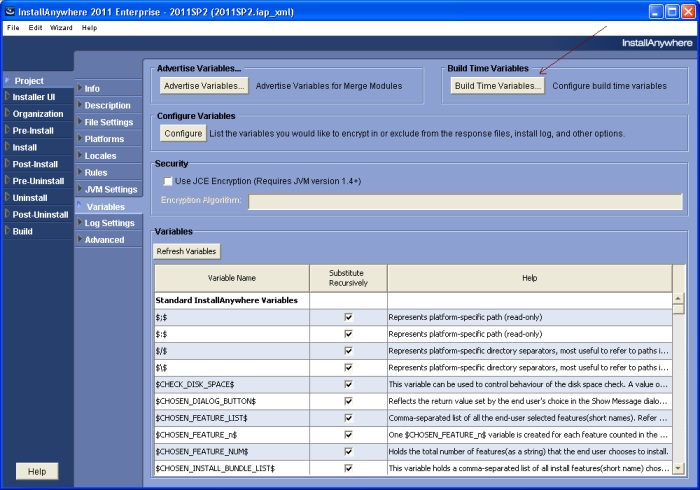
Task: Open the File menu
Action: click(13, 28)
